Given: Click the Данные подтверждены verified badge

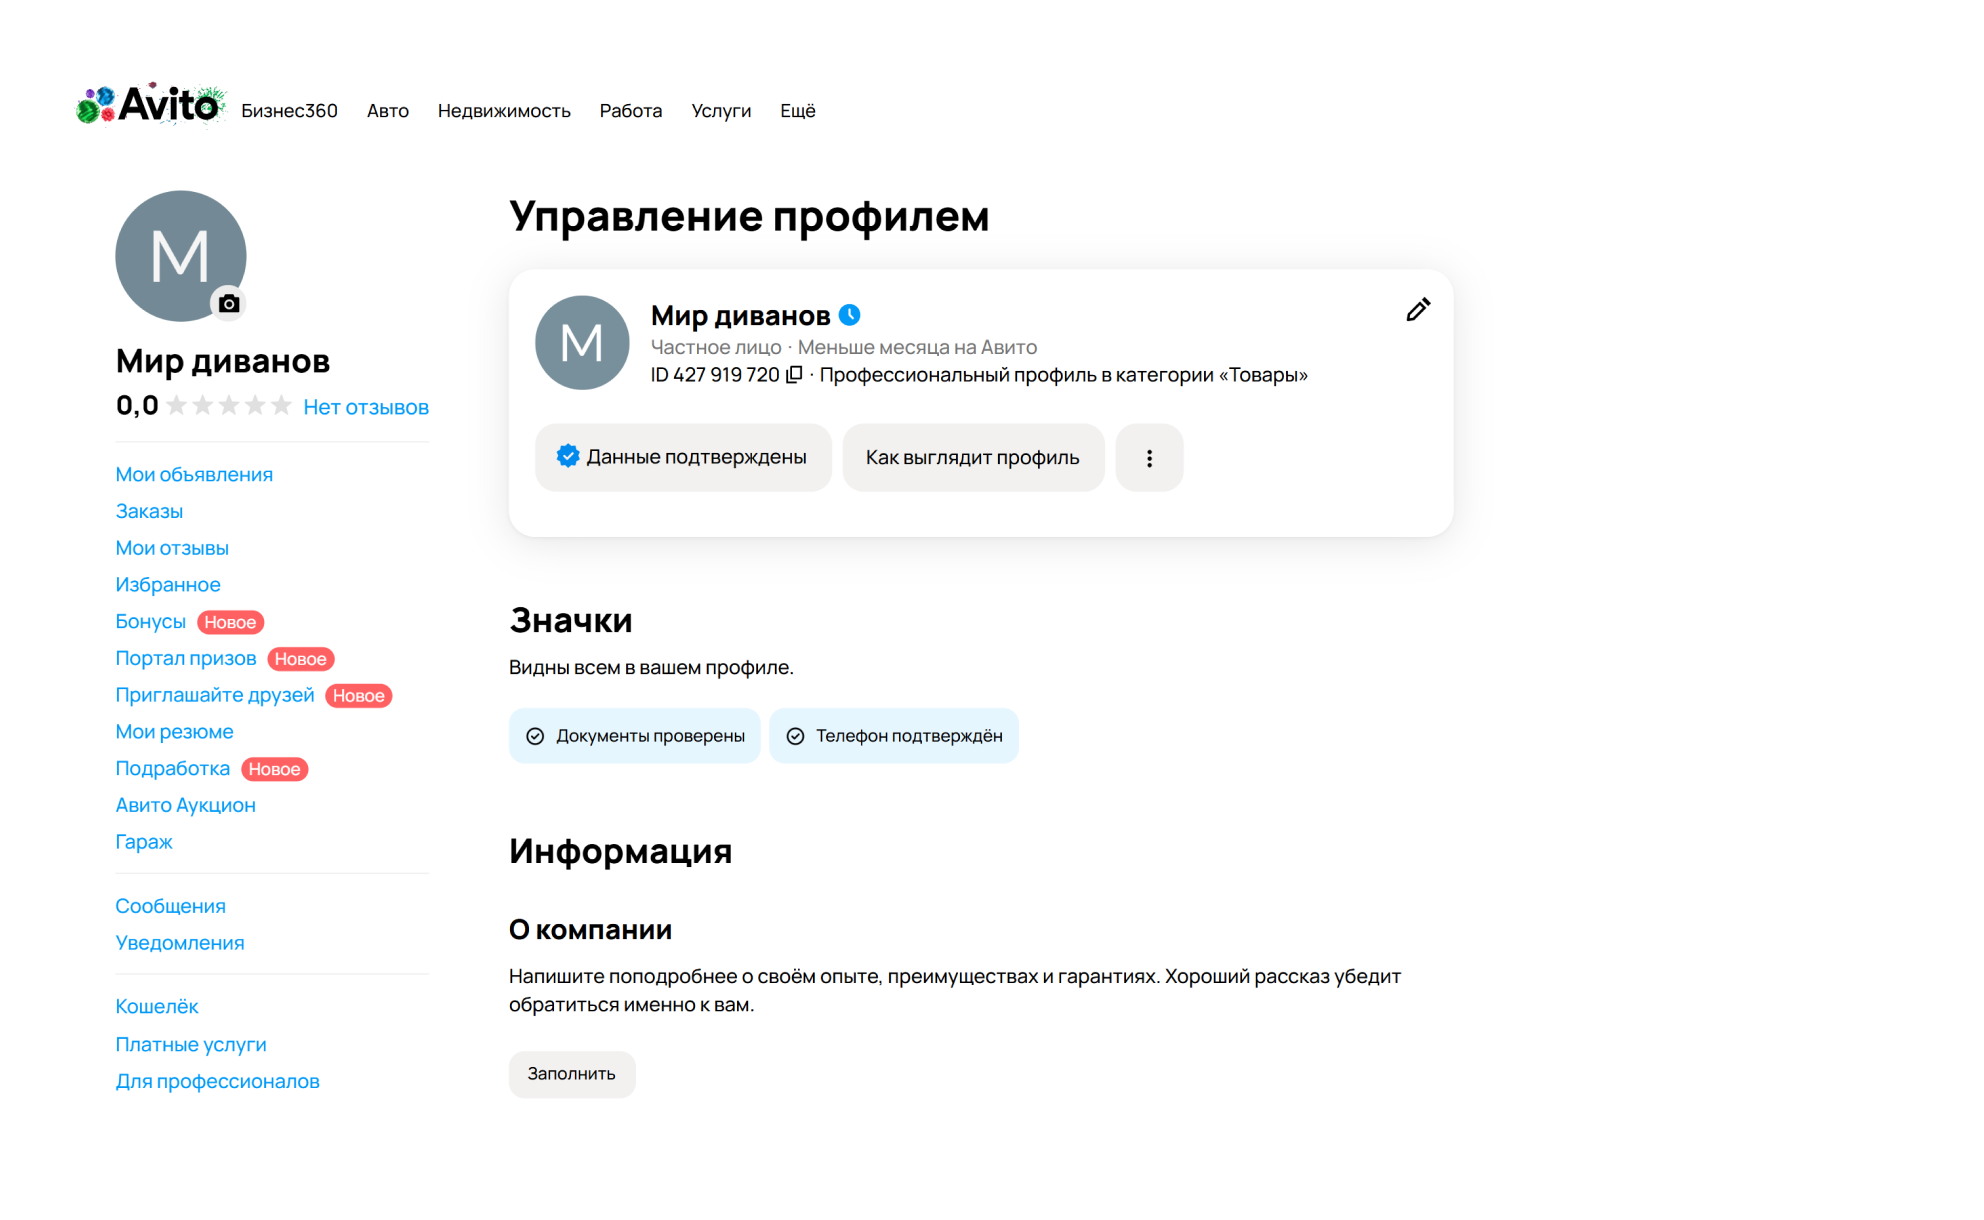Looking at the screenshot, I should coord(683,457).
